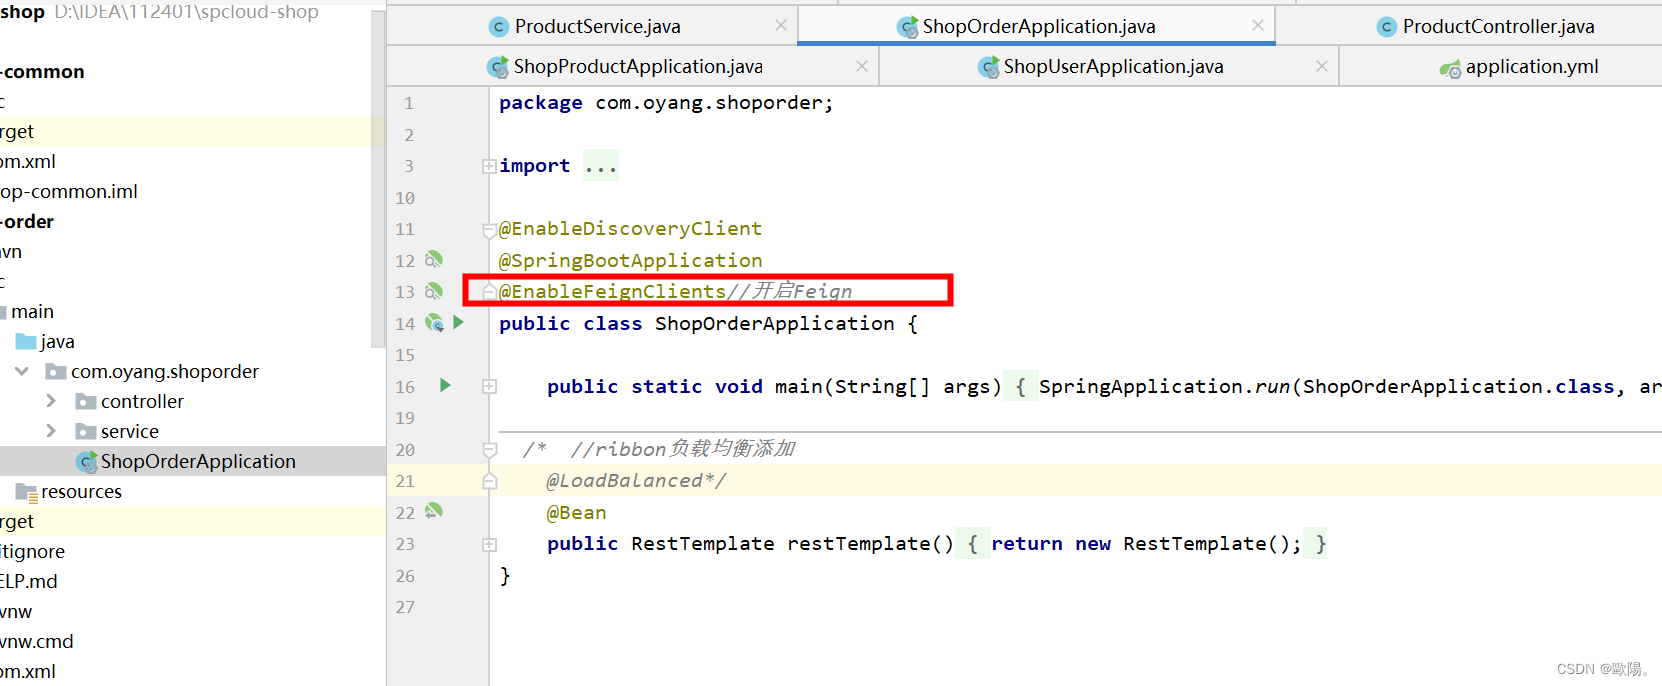1662x686 pixels.
Task: Collapse block comment at line 20
Action: tap(490, 450)
